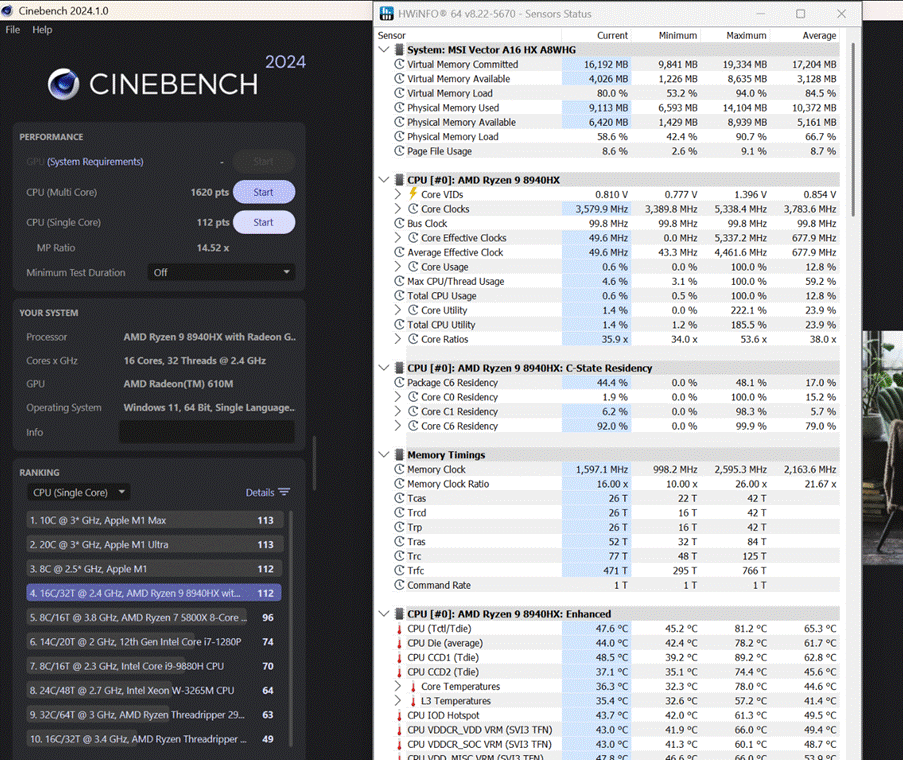Collapse the System: MSI Vector A16 group
Viewport: 903px width, 760px height.
click(x=384, y=50)
